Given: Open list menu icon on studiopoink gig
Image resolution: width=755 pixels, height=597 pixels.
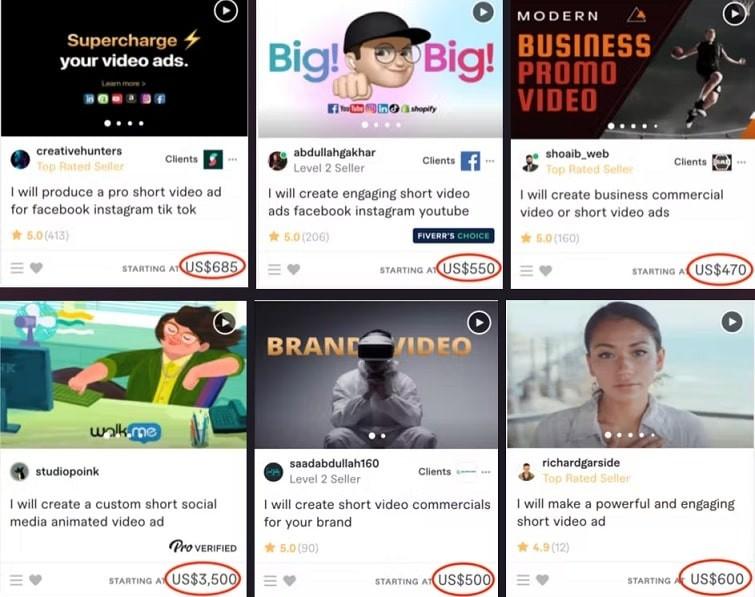Looking at the screenshot, I should [16, 580].
